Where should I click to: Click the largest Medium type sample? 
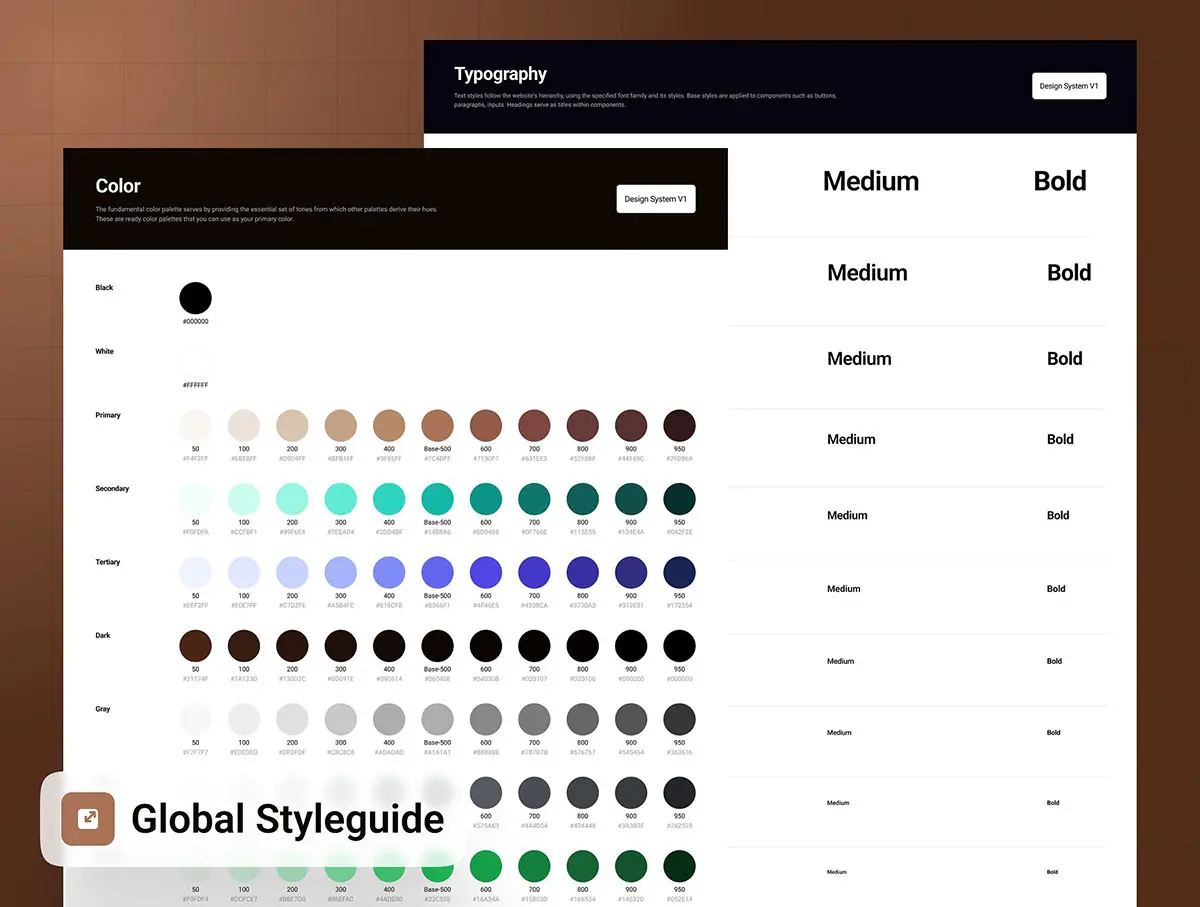[x=870, y=181]
